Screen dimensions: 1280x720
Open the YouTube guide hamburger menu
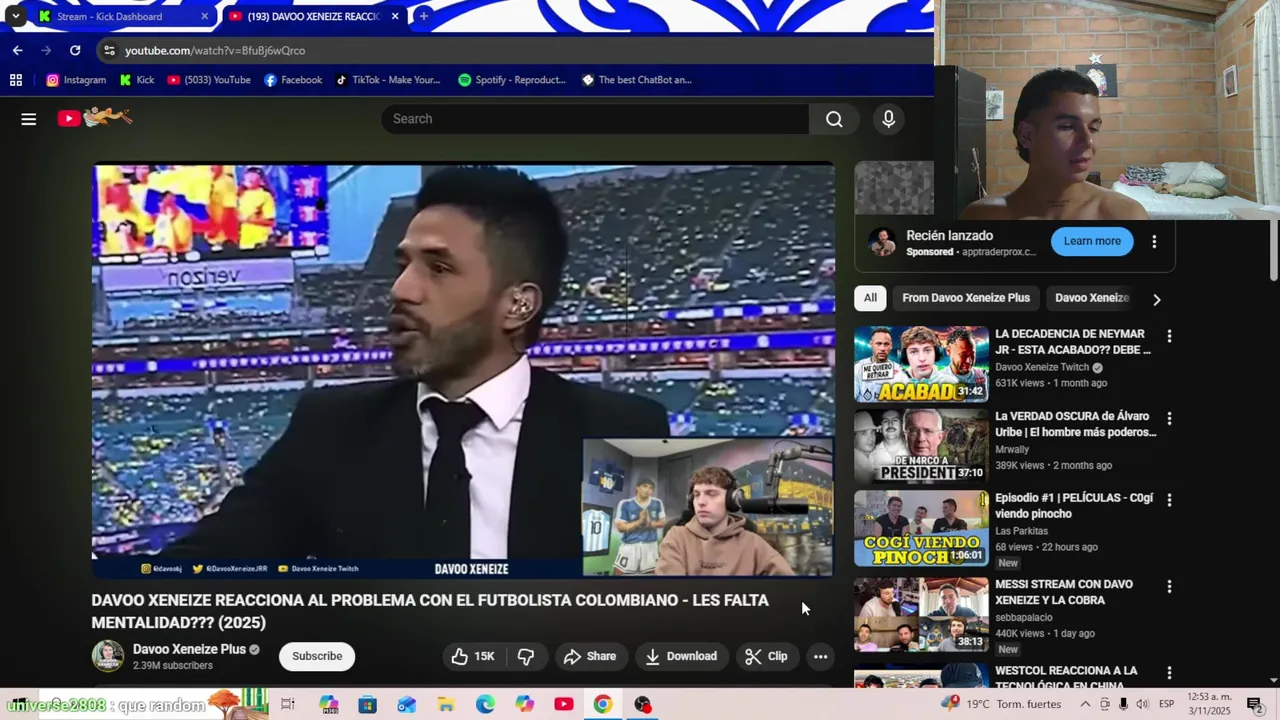[29, 119]
